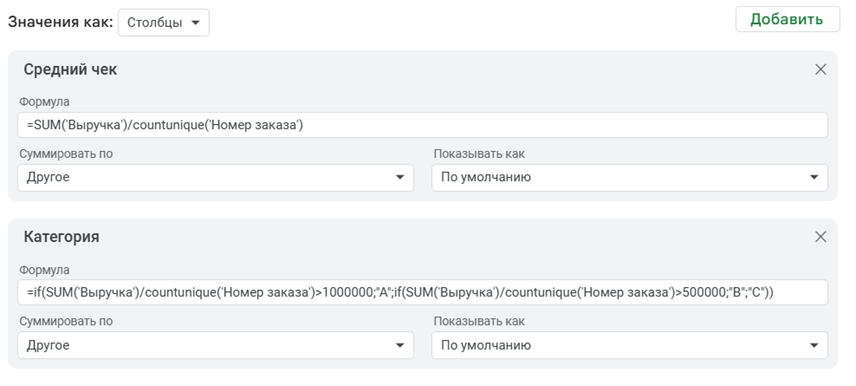Image resolution: width=856 pixels, height=386 pixels.
Task: Remove the Категория calculated field
Action: click(x=821, y=237)
